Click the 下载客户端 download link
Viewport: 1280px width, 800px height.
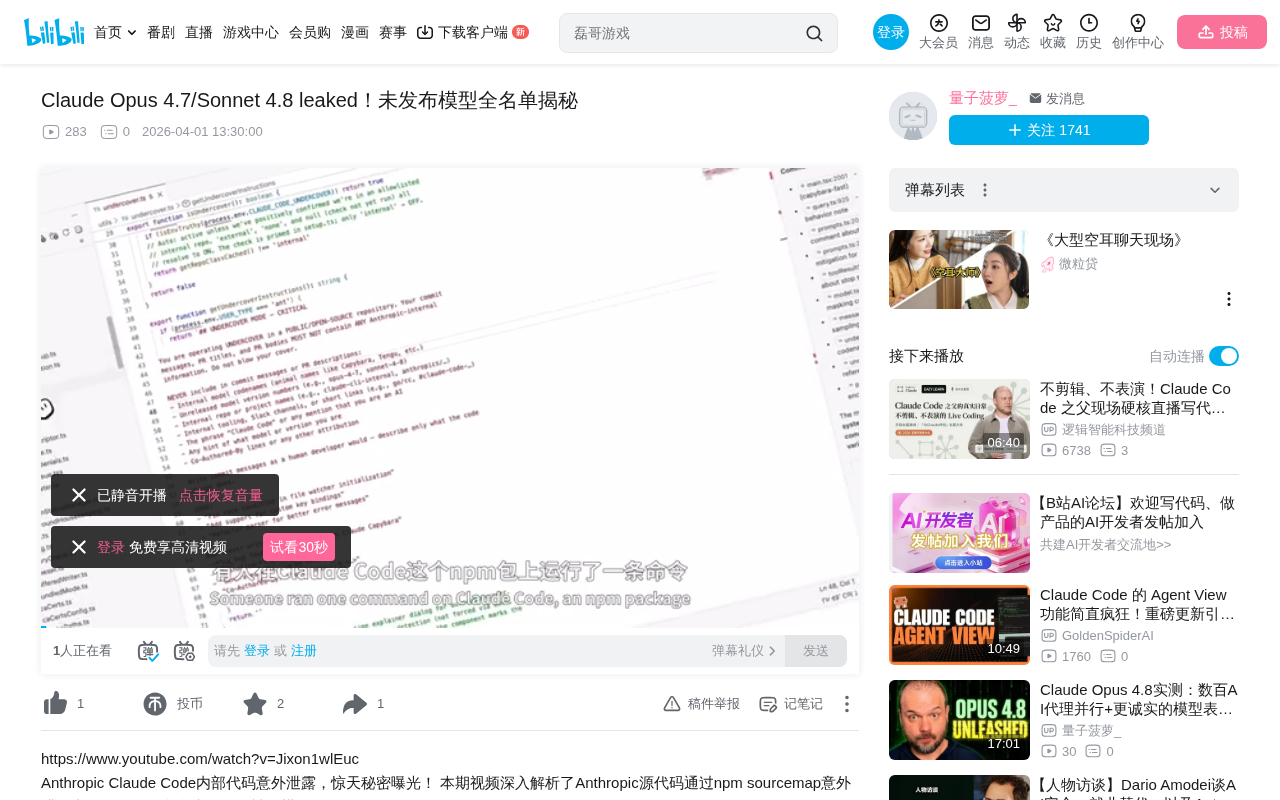pos(472,32)
